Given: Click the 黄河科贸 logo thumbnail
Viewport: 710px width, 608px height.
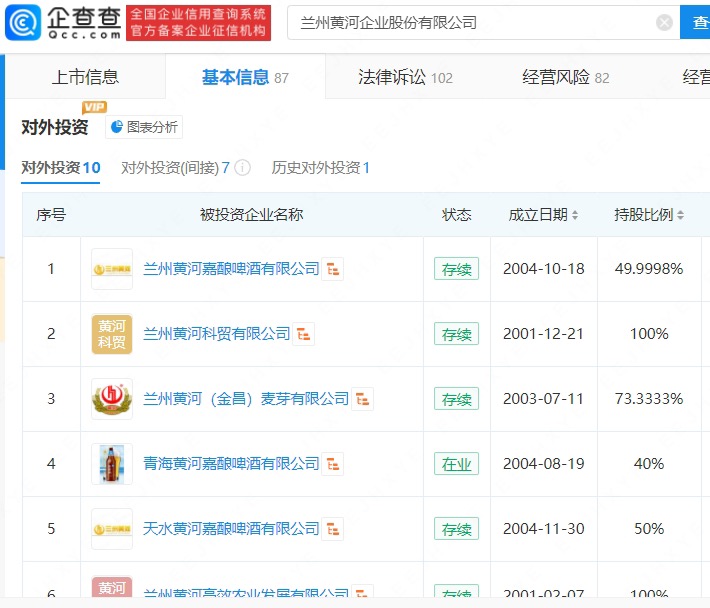Looking at the screenshot, I should [112, 334].
